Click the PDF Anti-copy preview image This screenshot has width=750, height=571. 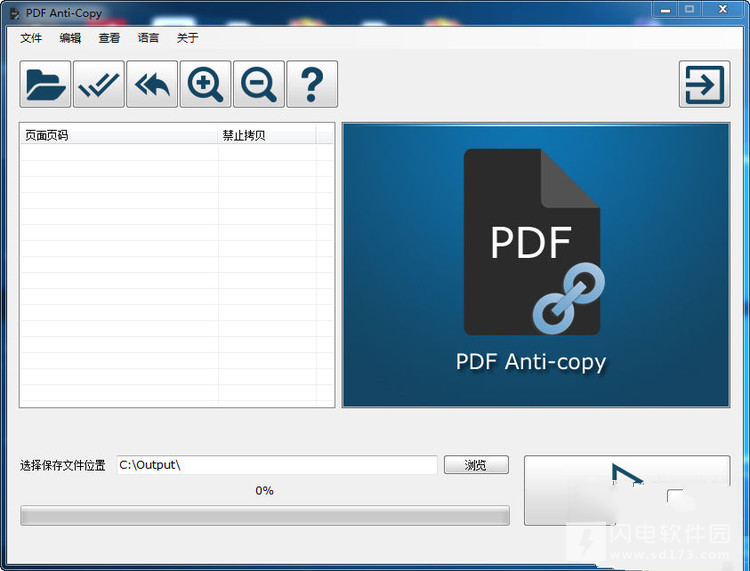point(536,265)
